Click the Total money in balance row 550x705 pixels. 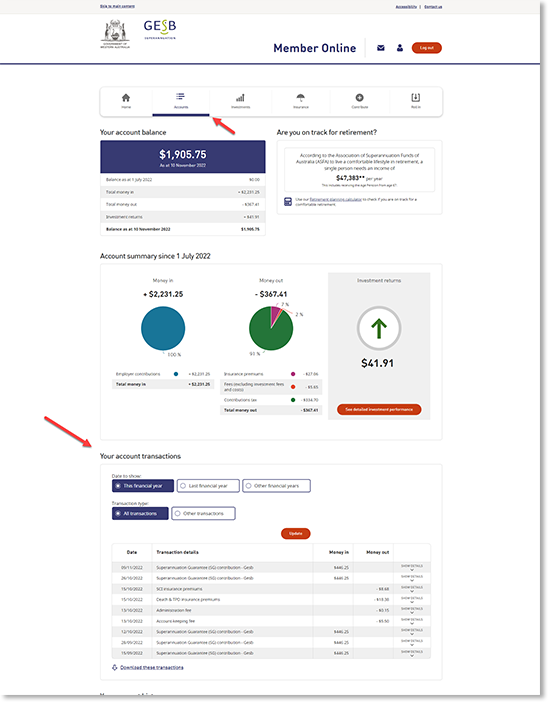[183, 193]
